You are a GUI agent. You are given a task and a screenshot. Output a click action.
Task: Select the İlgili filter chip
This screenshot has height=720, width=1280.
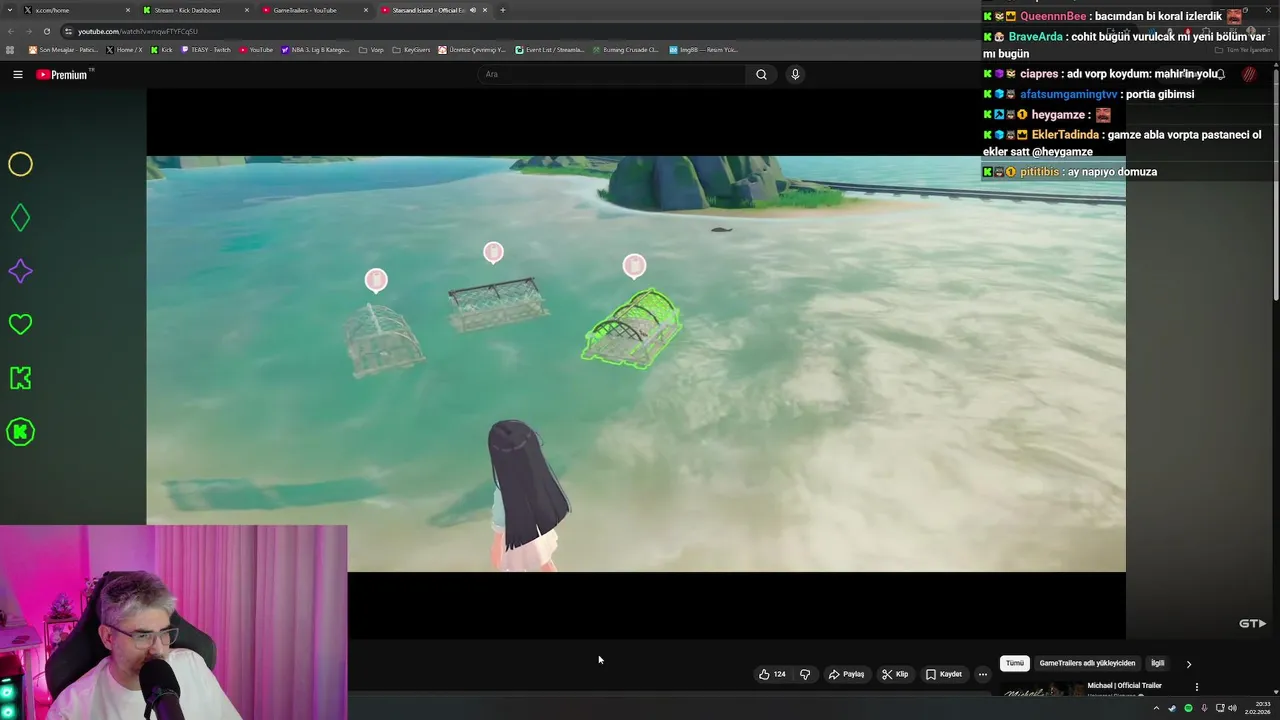(1157, 663)
